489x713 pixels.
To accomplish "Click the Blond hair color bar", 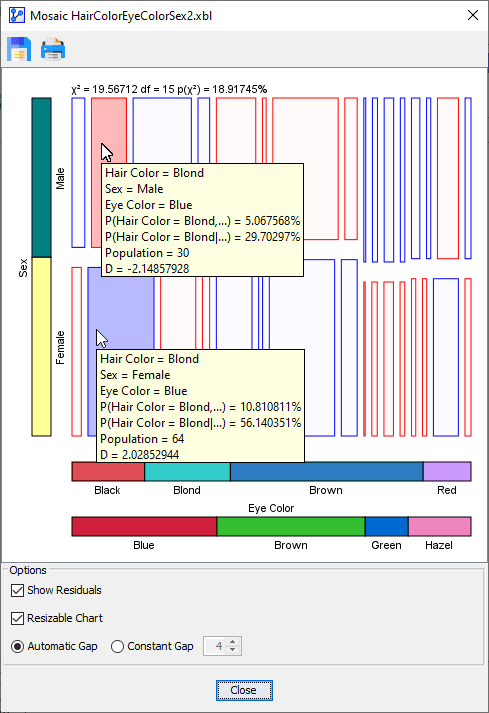I will click(x=187, y=472).
